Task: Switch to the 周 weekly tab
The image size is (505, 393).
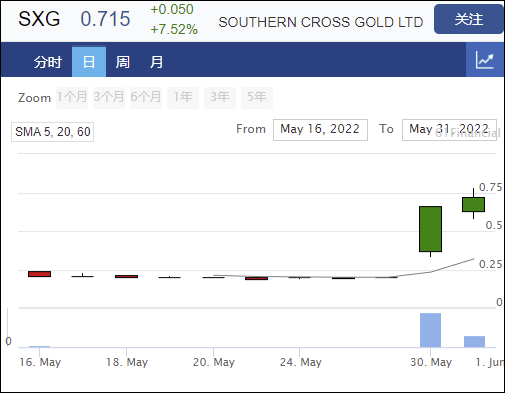Action: tap(122, 62)
